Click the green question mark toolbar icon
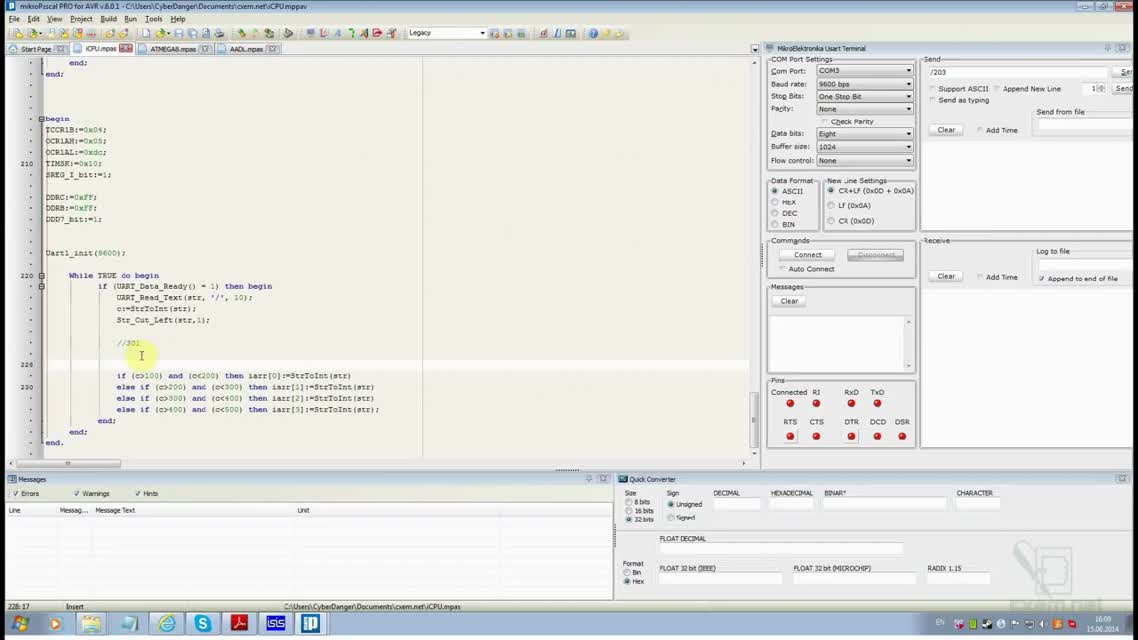The height and width of the screenshot is (640, 1138). (x=351, y=33)
